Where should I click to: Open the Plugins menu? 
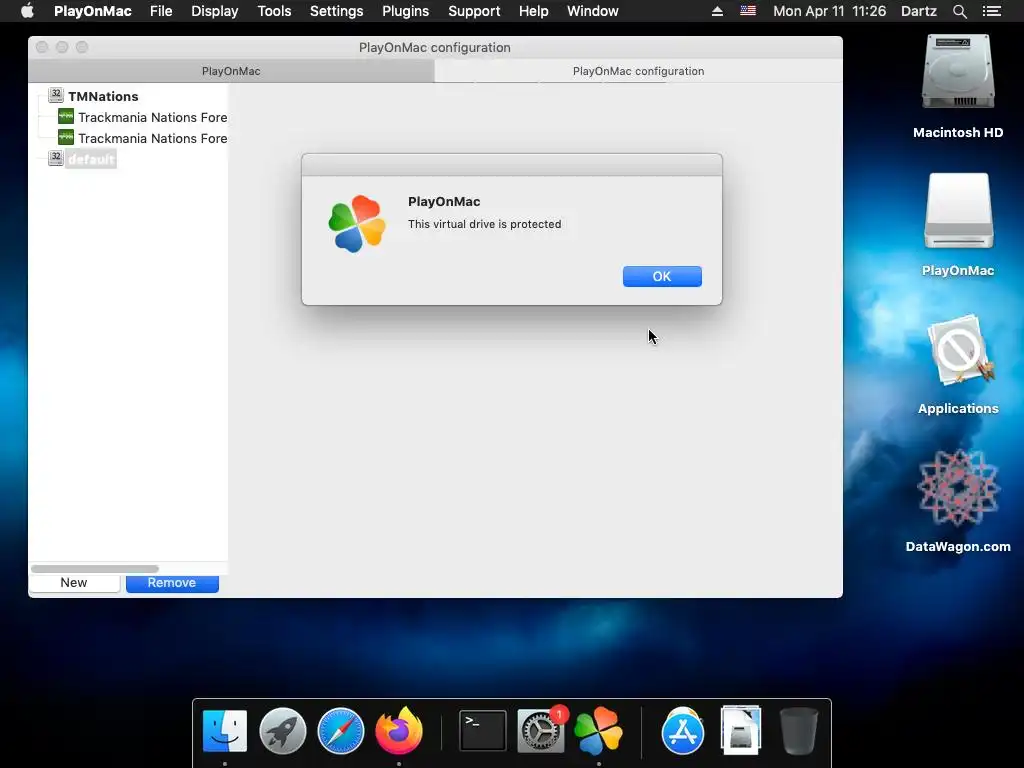coord(406,11)
